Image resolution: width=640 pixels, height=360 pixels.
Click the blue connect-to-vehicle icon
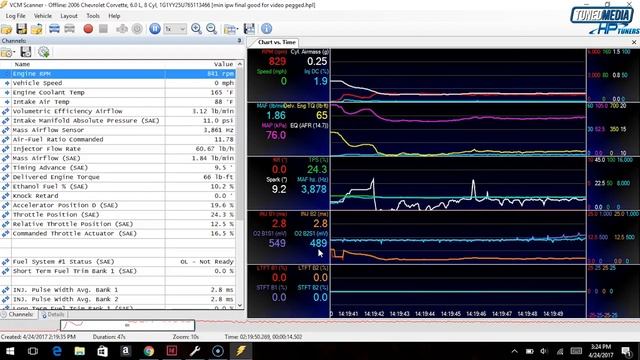(x=54, y=29)
